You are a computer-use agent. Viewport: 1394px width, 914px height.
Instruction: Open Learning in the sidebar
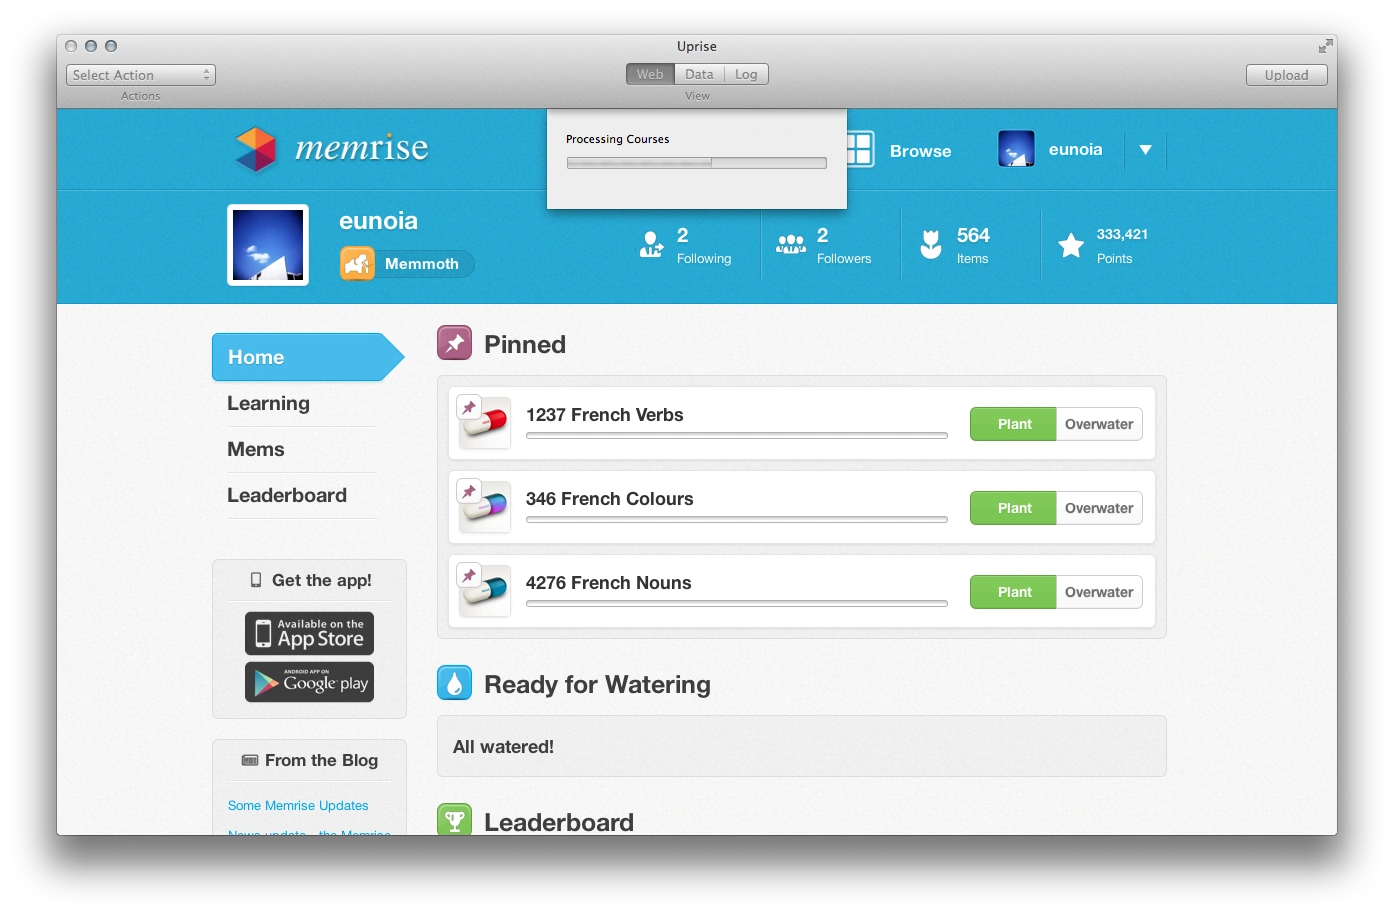click(268, 403)
